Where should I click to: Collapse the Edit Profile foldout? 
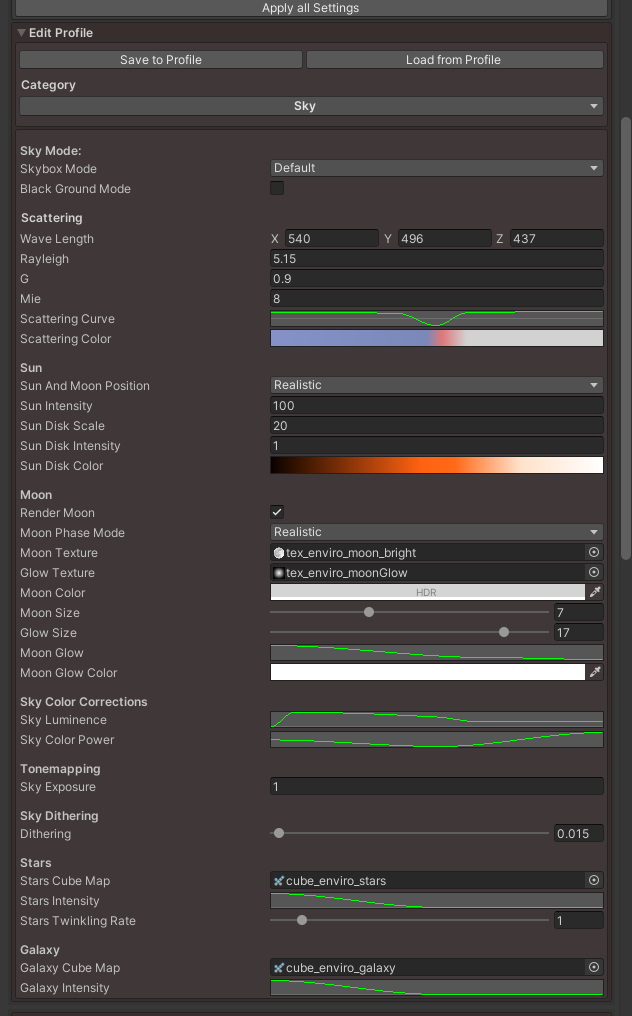21,32
